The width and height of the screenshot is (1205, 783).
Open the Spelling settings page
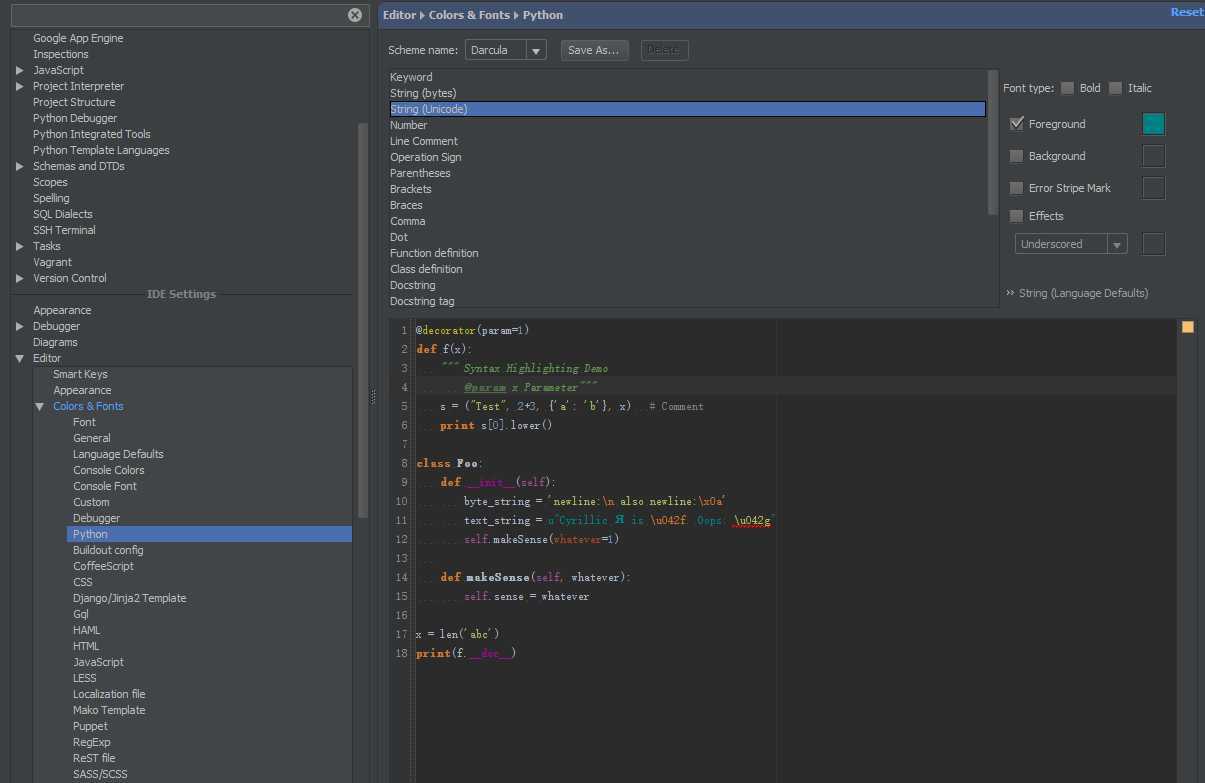53,198
